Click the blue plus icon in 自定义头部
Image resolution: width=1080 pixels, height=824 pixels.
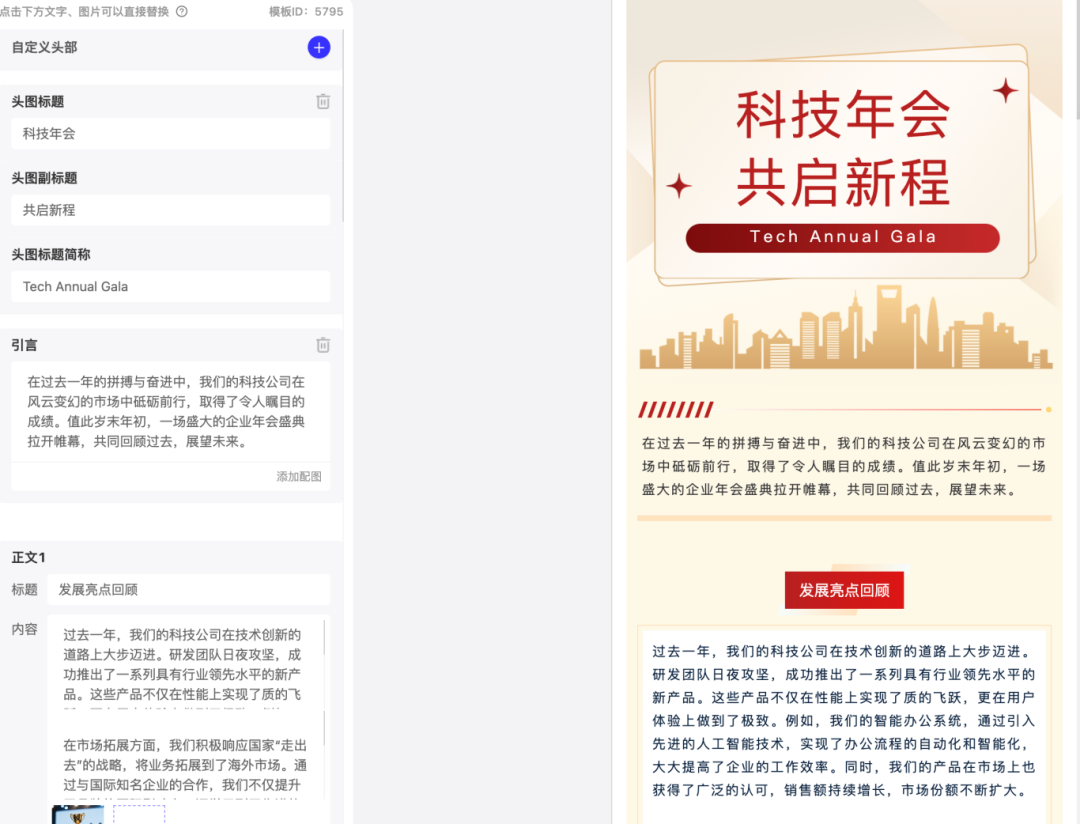click(318, 47)
